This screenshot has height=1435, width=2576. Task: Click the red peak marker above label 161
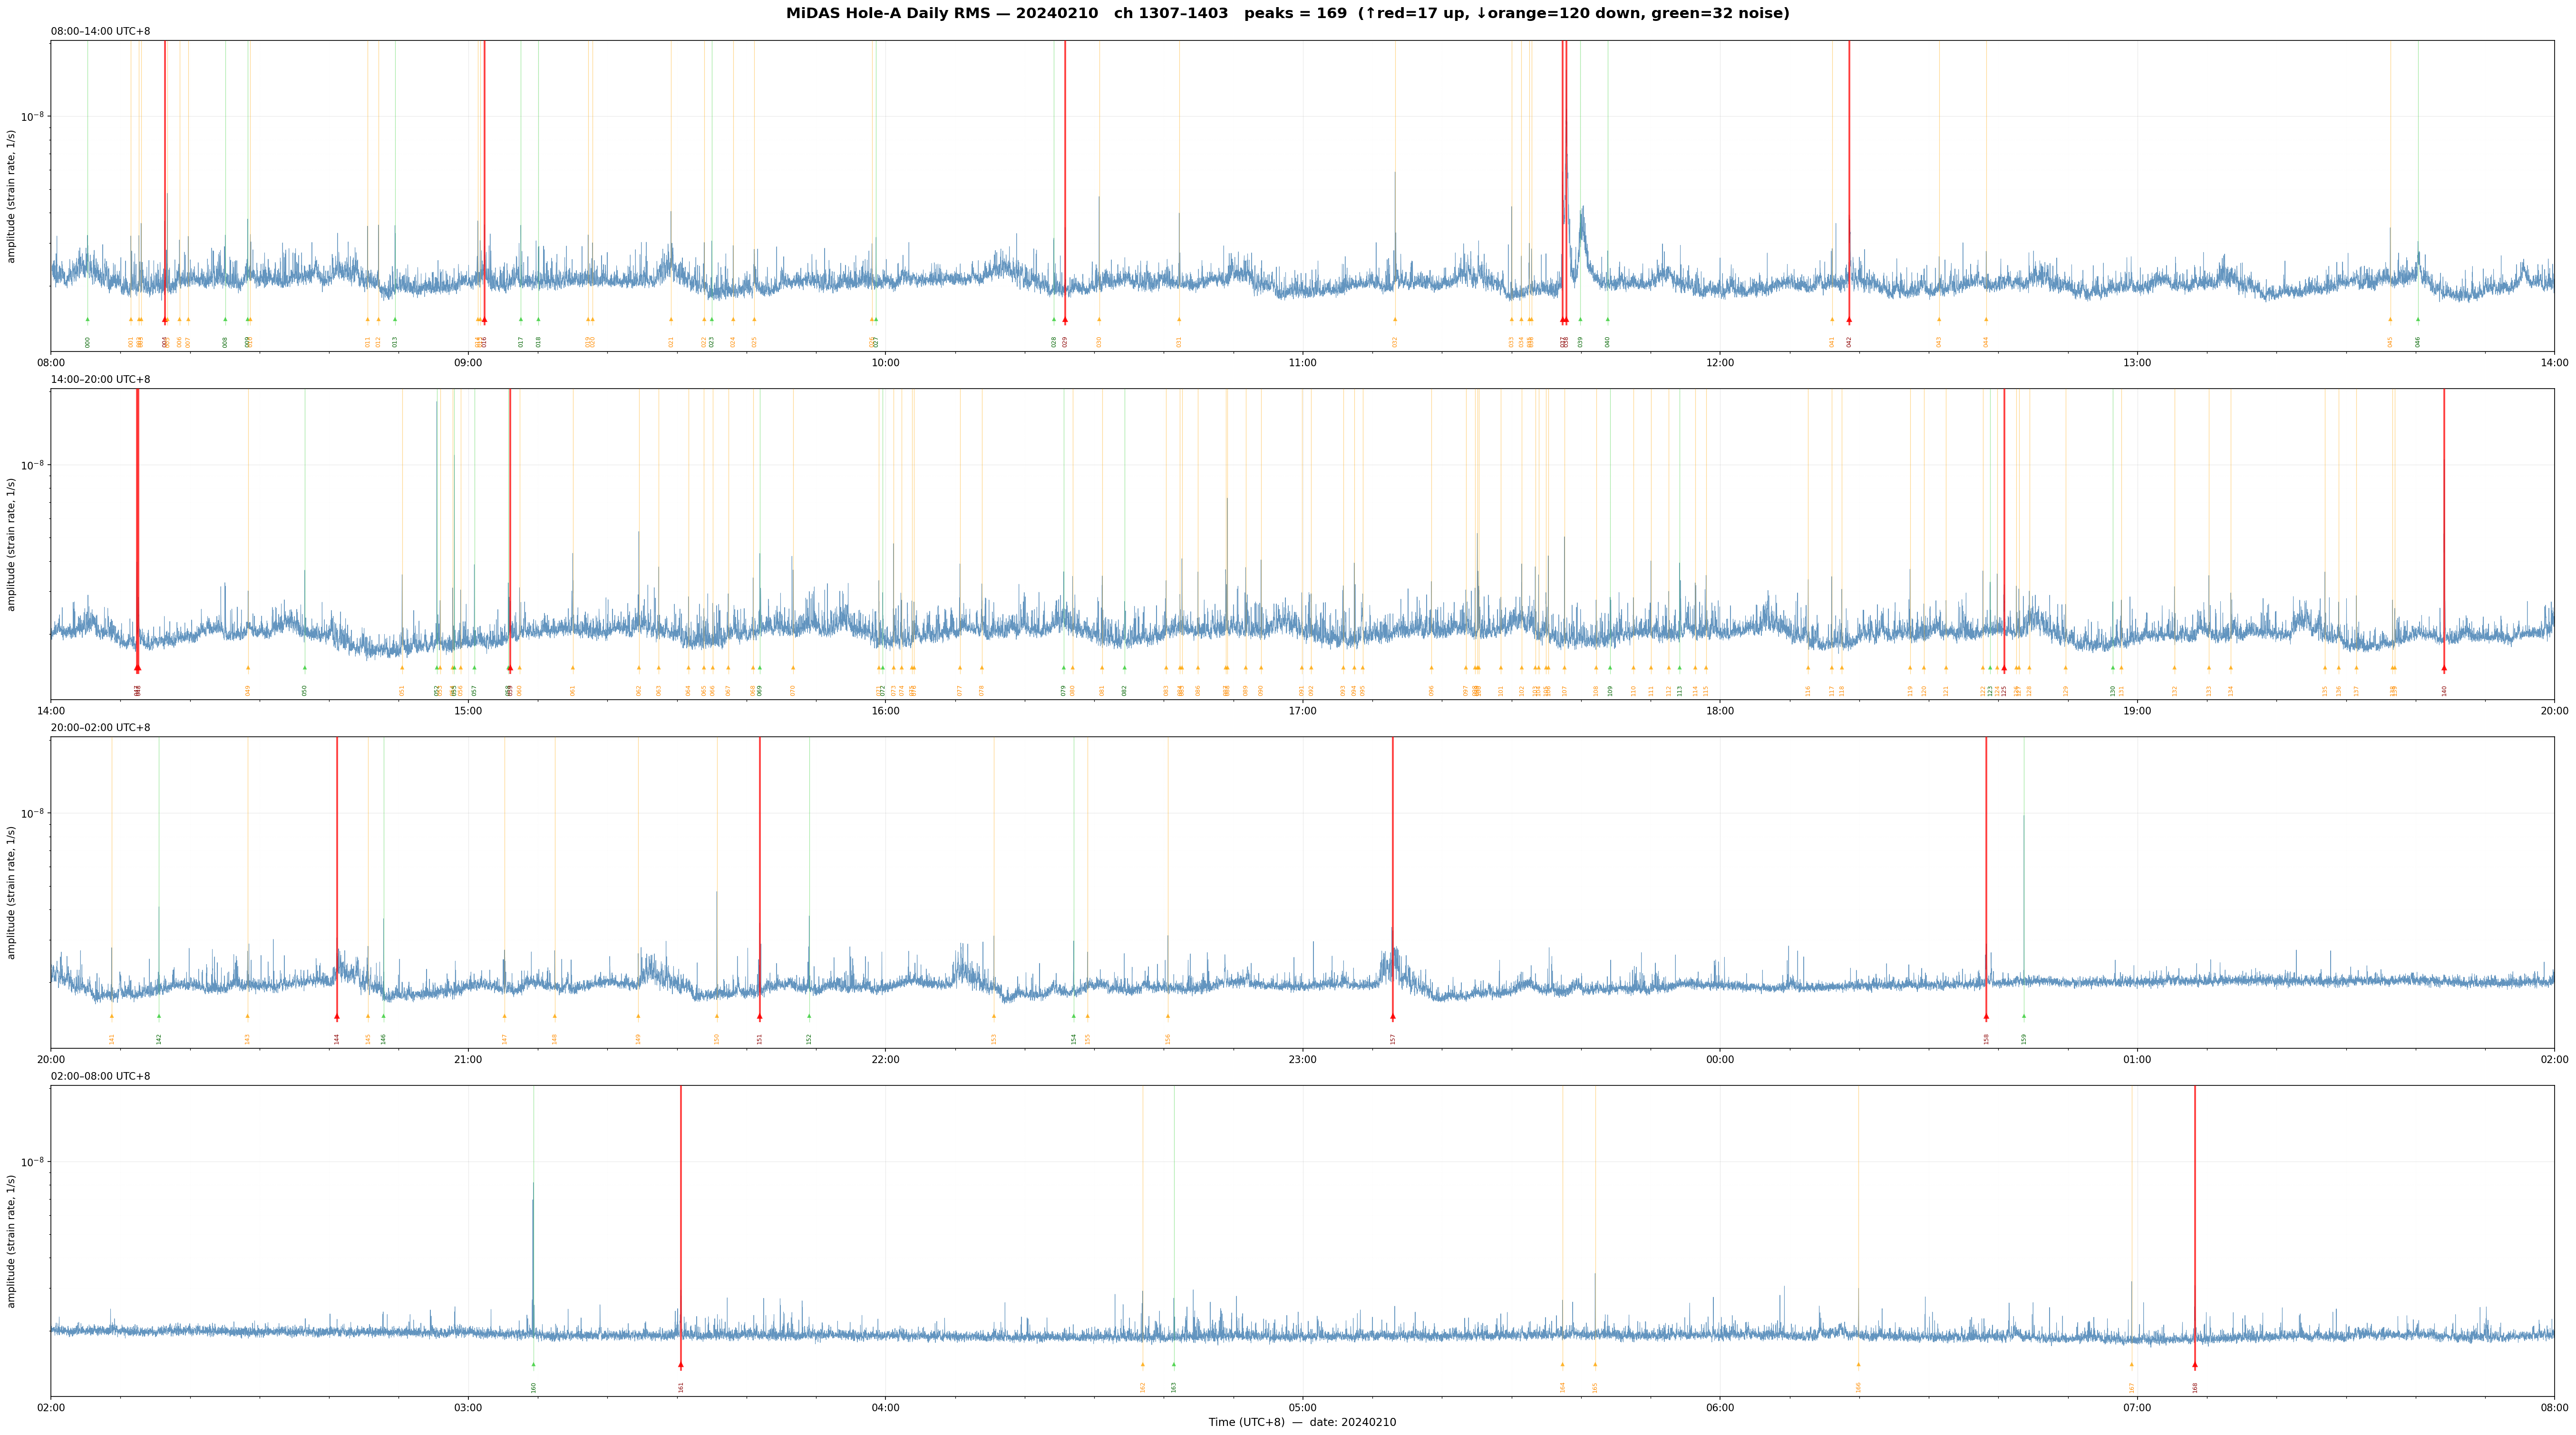[x=681, y=1364]
